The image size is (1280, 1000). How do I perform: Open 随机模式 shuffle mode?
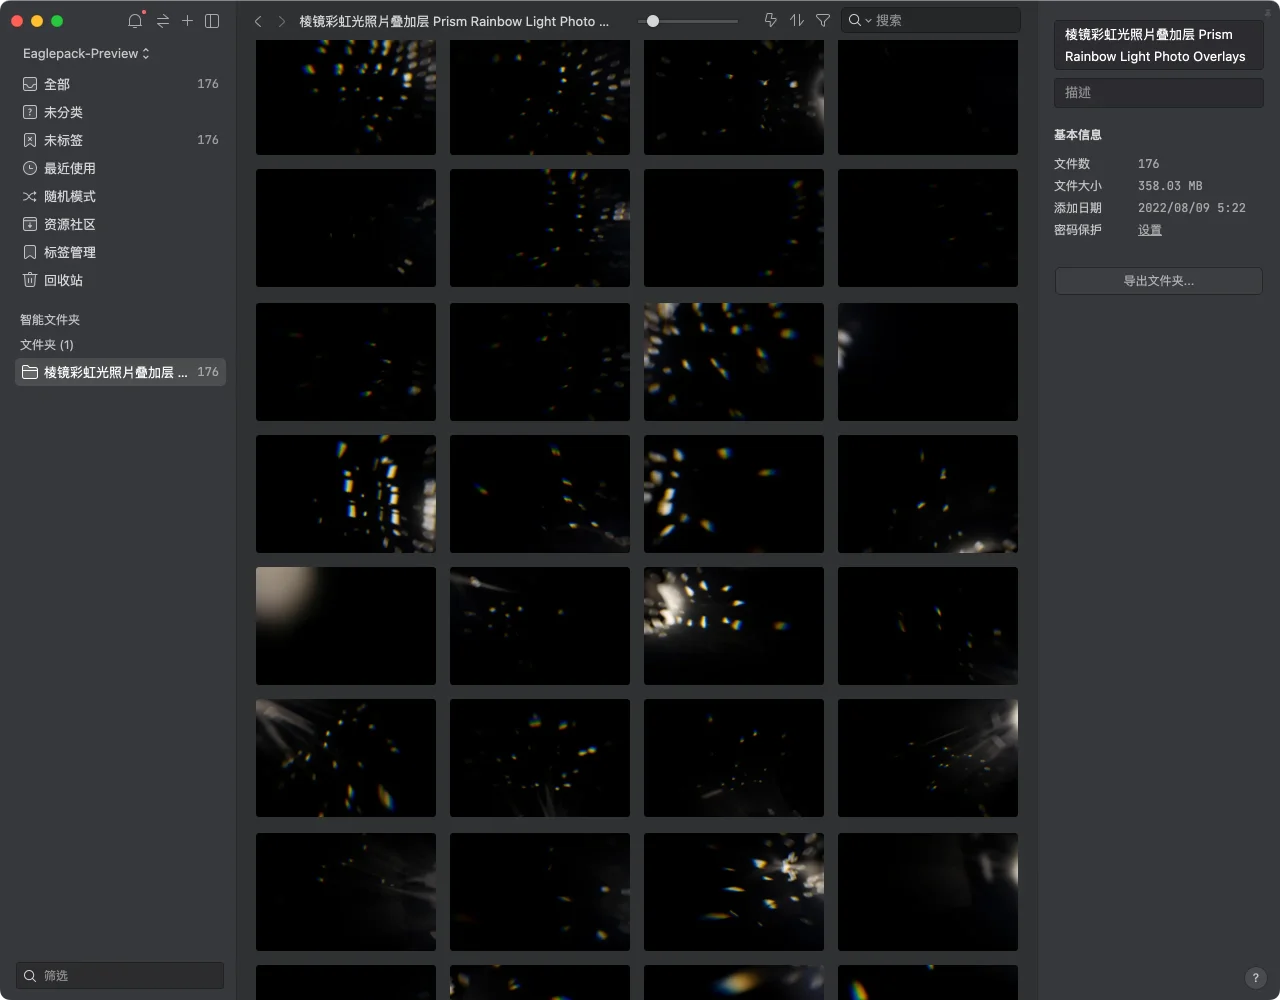click(120, 196)
